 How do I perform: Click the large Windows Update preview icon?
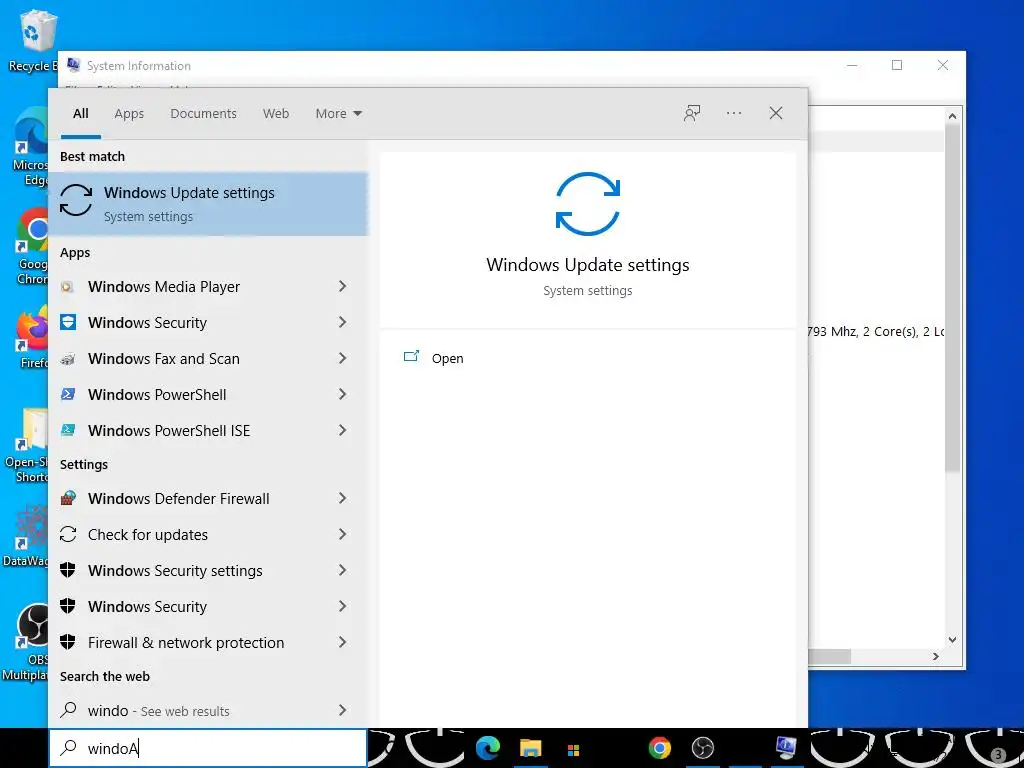click(588, 204)
